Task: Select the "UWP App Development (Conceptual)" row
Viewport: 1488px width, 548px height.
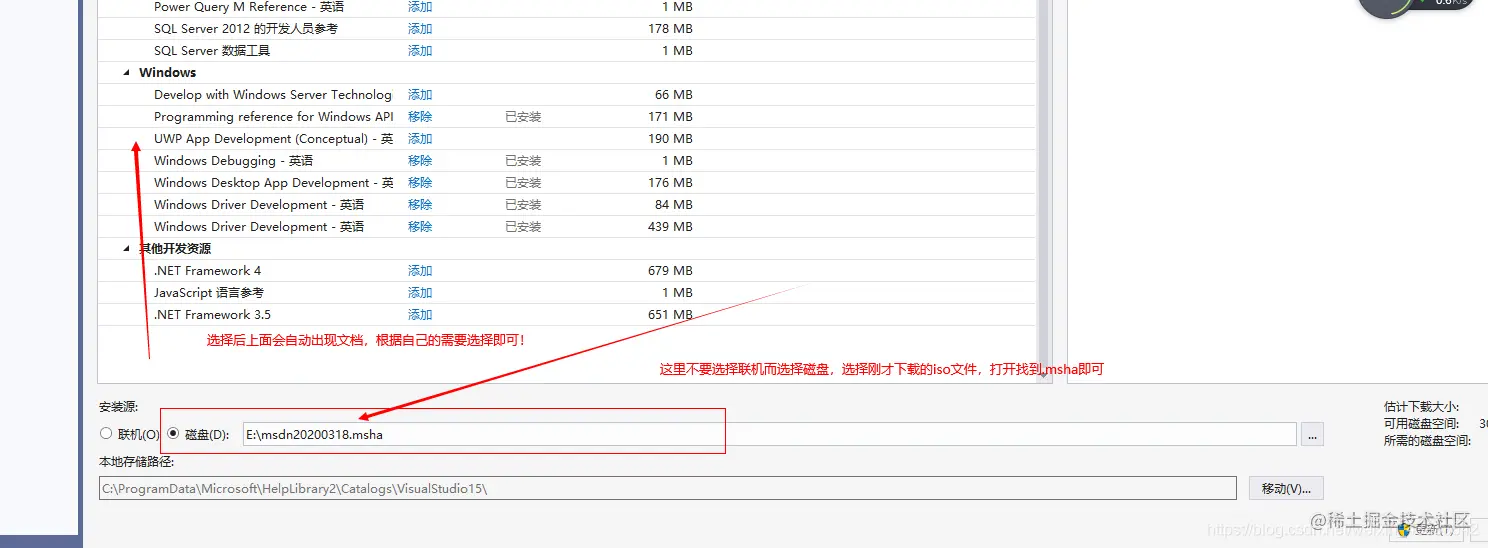Action: click(273, 139)
